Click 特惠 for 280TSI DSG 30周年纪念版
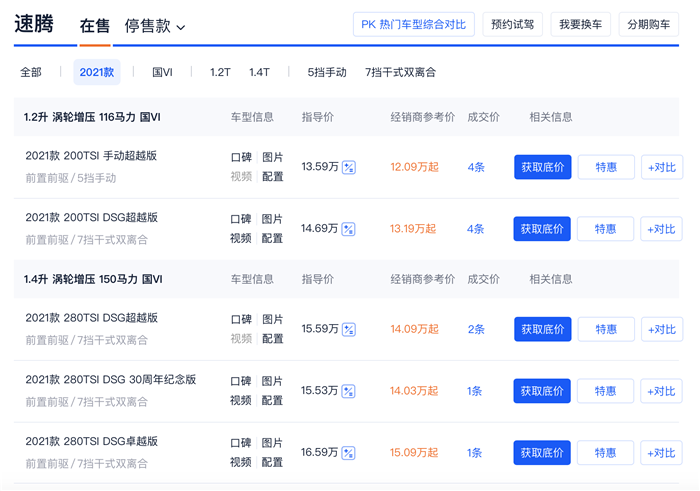Screen dimensions: 700x491 tap(605, 391)
